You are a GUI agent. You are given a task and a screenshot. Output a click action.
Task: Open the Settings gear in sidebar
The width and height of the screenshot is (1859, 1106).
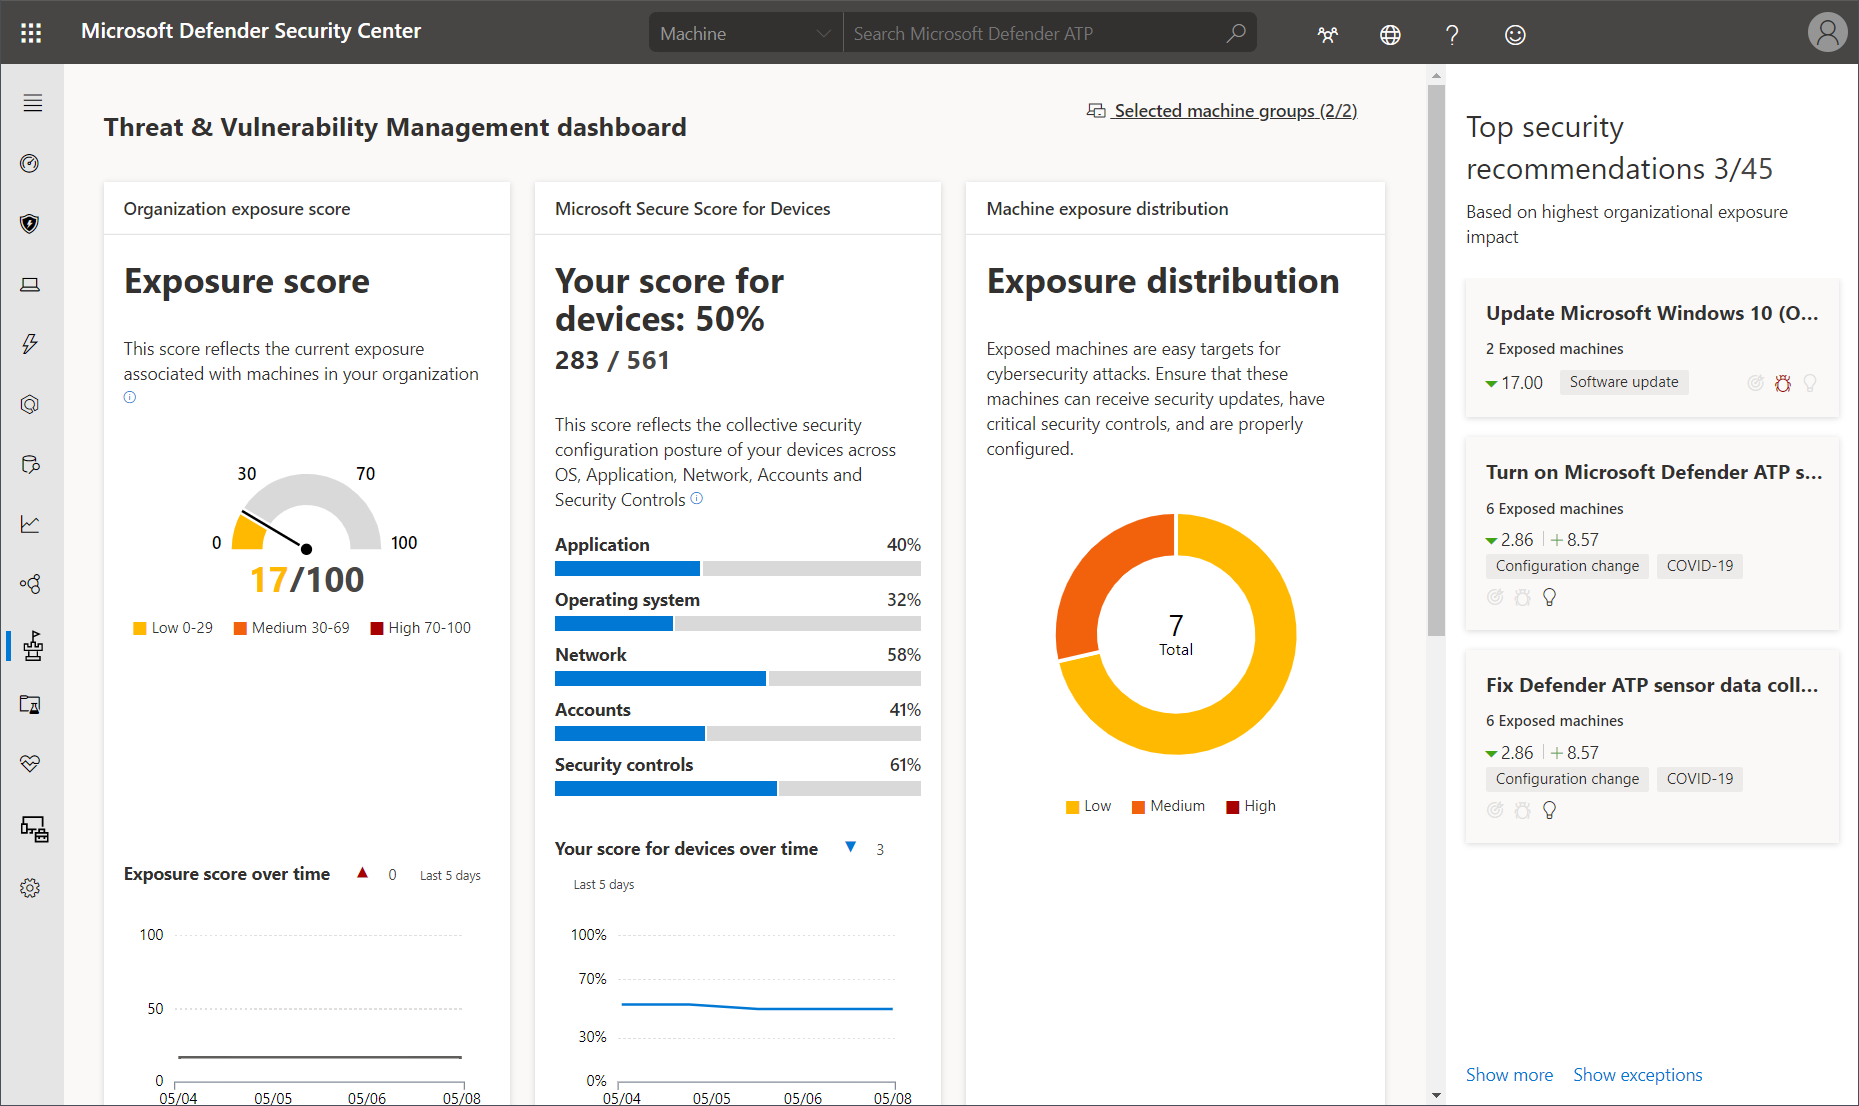point(30,888)
